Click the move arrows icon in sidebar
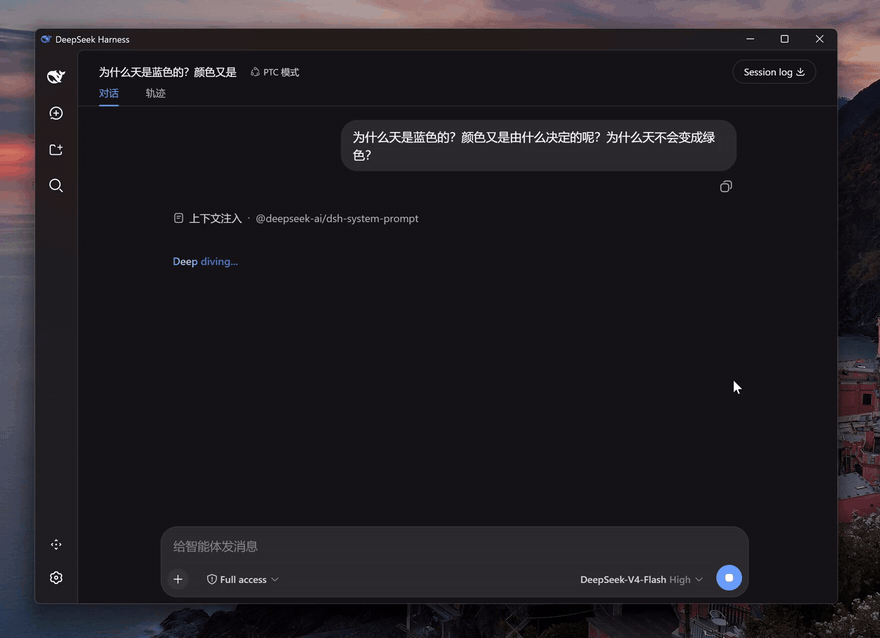 [x=56, y=544]
